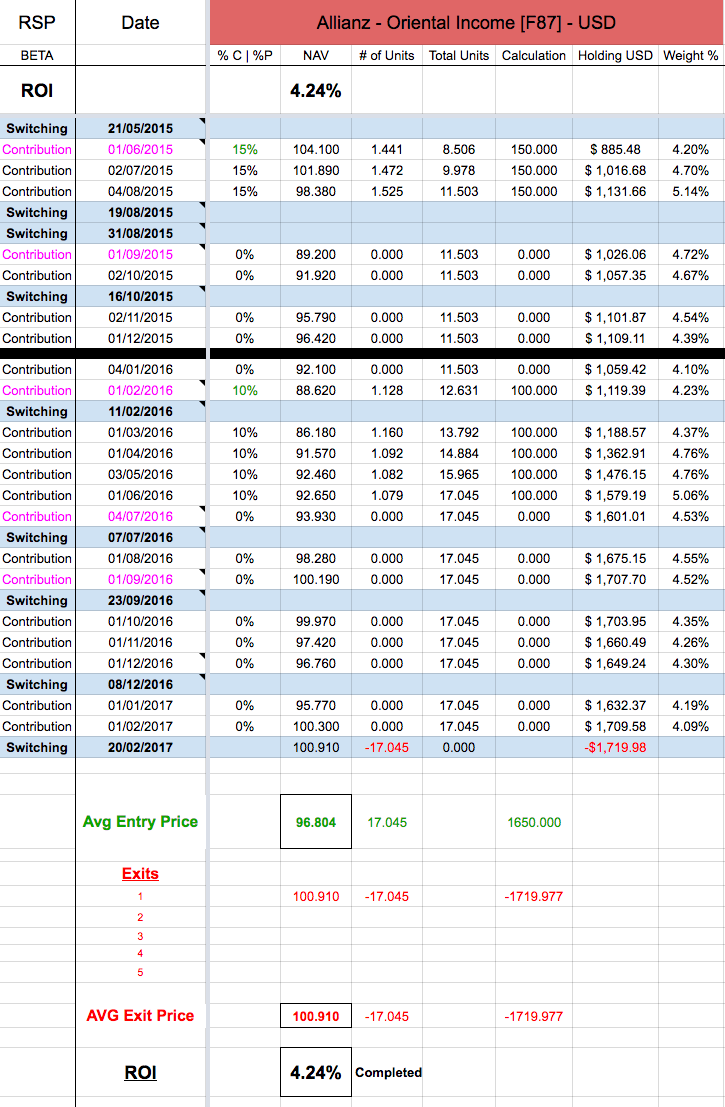Select the top ROI 4.24% value cell
725x1107 pixels.
316,90
